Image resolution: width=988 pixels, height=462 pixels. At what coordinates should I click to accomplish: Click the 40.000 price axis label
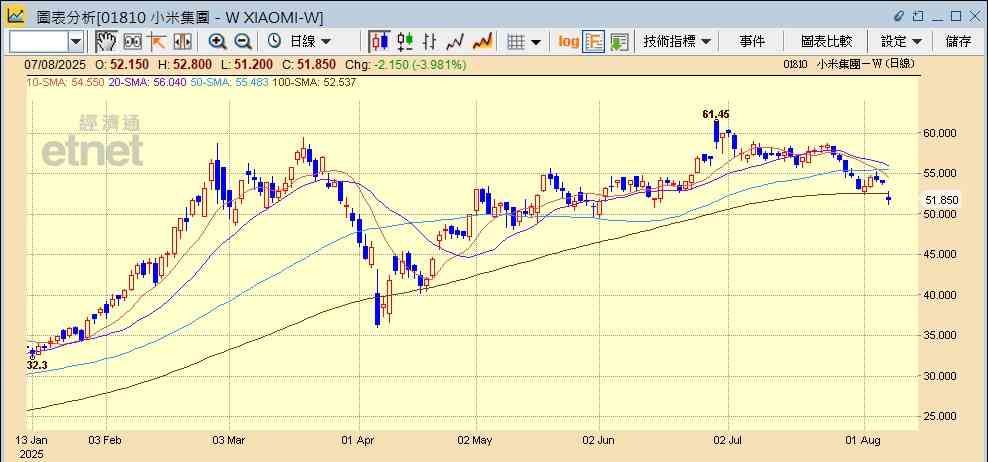[940, 295]
